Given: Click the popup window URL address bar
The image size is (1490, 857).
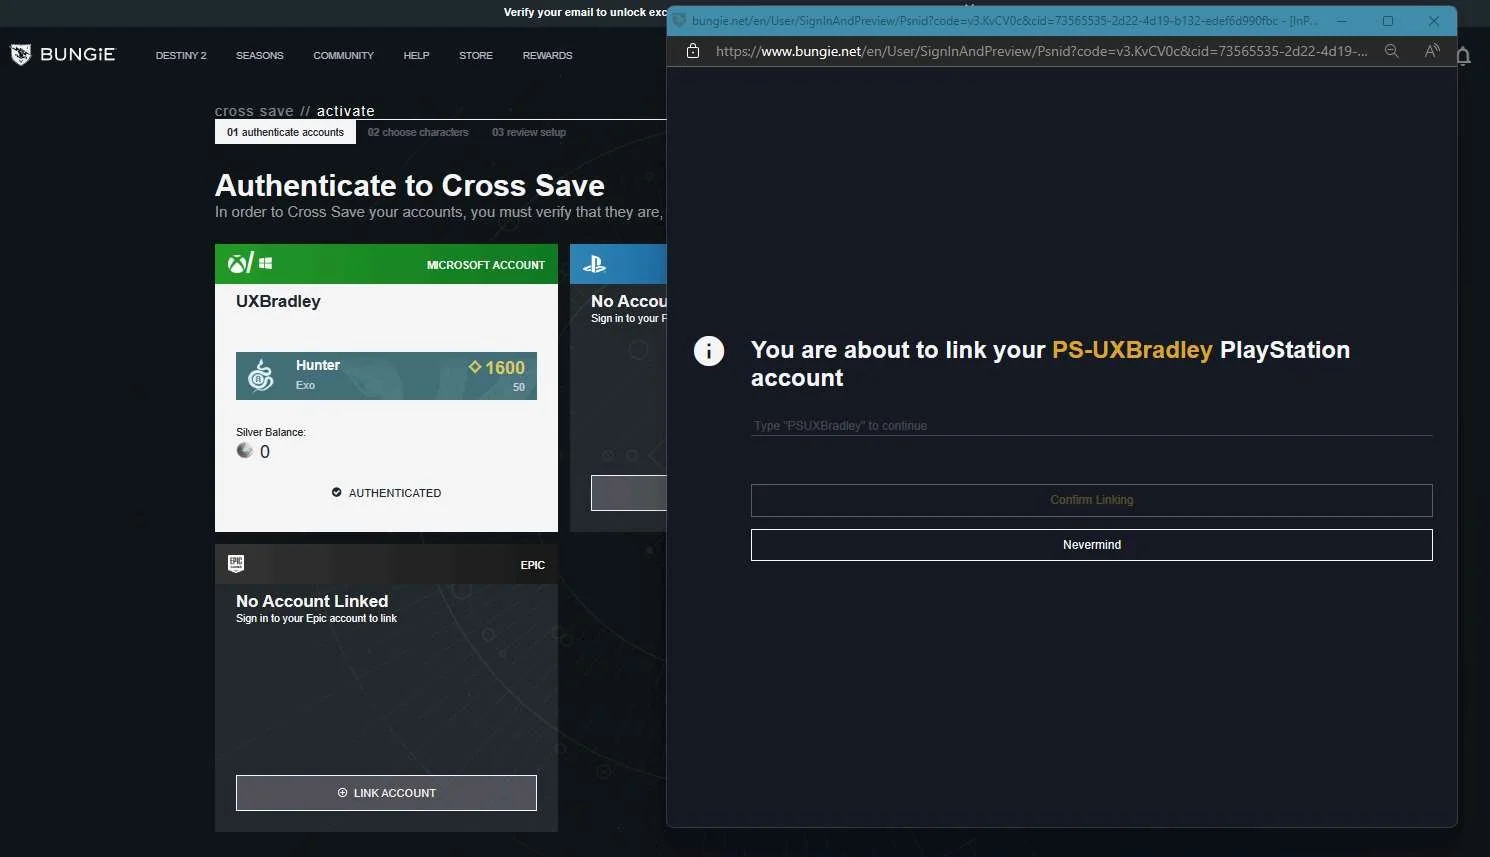Looking at the screenshot, I should (1041, 51).
